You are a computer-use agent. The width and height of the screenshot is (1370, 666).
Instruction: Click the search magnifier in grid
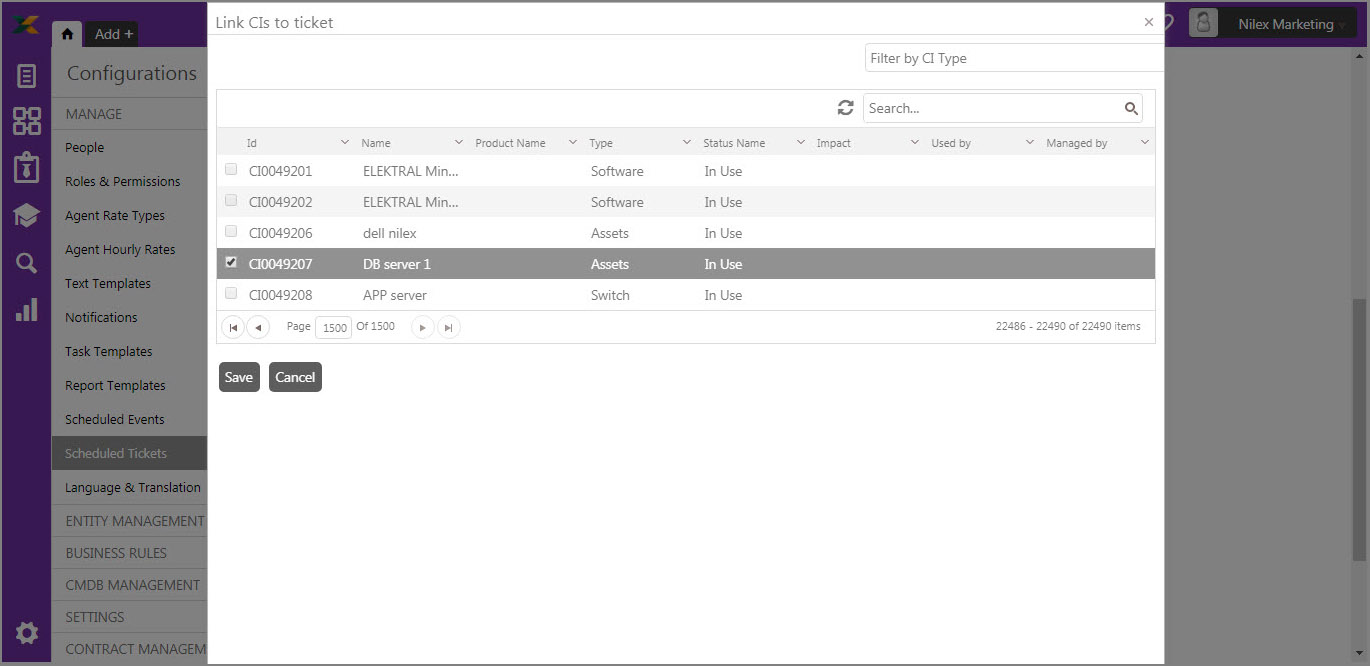click(x=1131, y=108)
